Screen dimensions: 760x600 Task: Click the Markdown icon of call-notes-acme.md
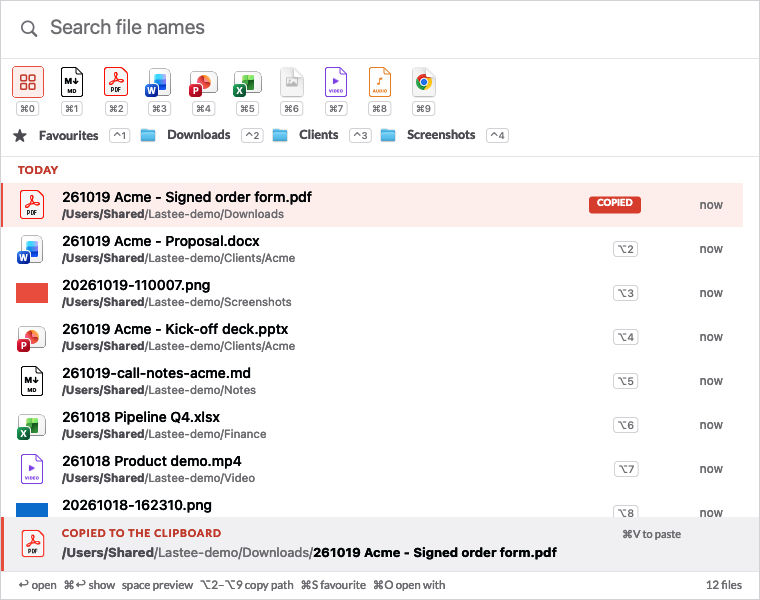click(32, 381)
